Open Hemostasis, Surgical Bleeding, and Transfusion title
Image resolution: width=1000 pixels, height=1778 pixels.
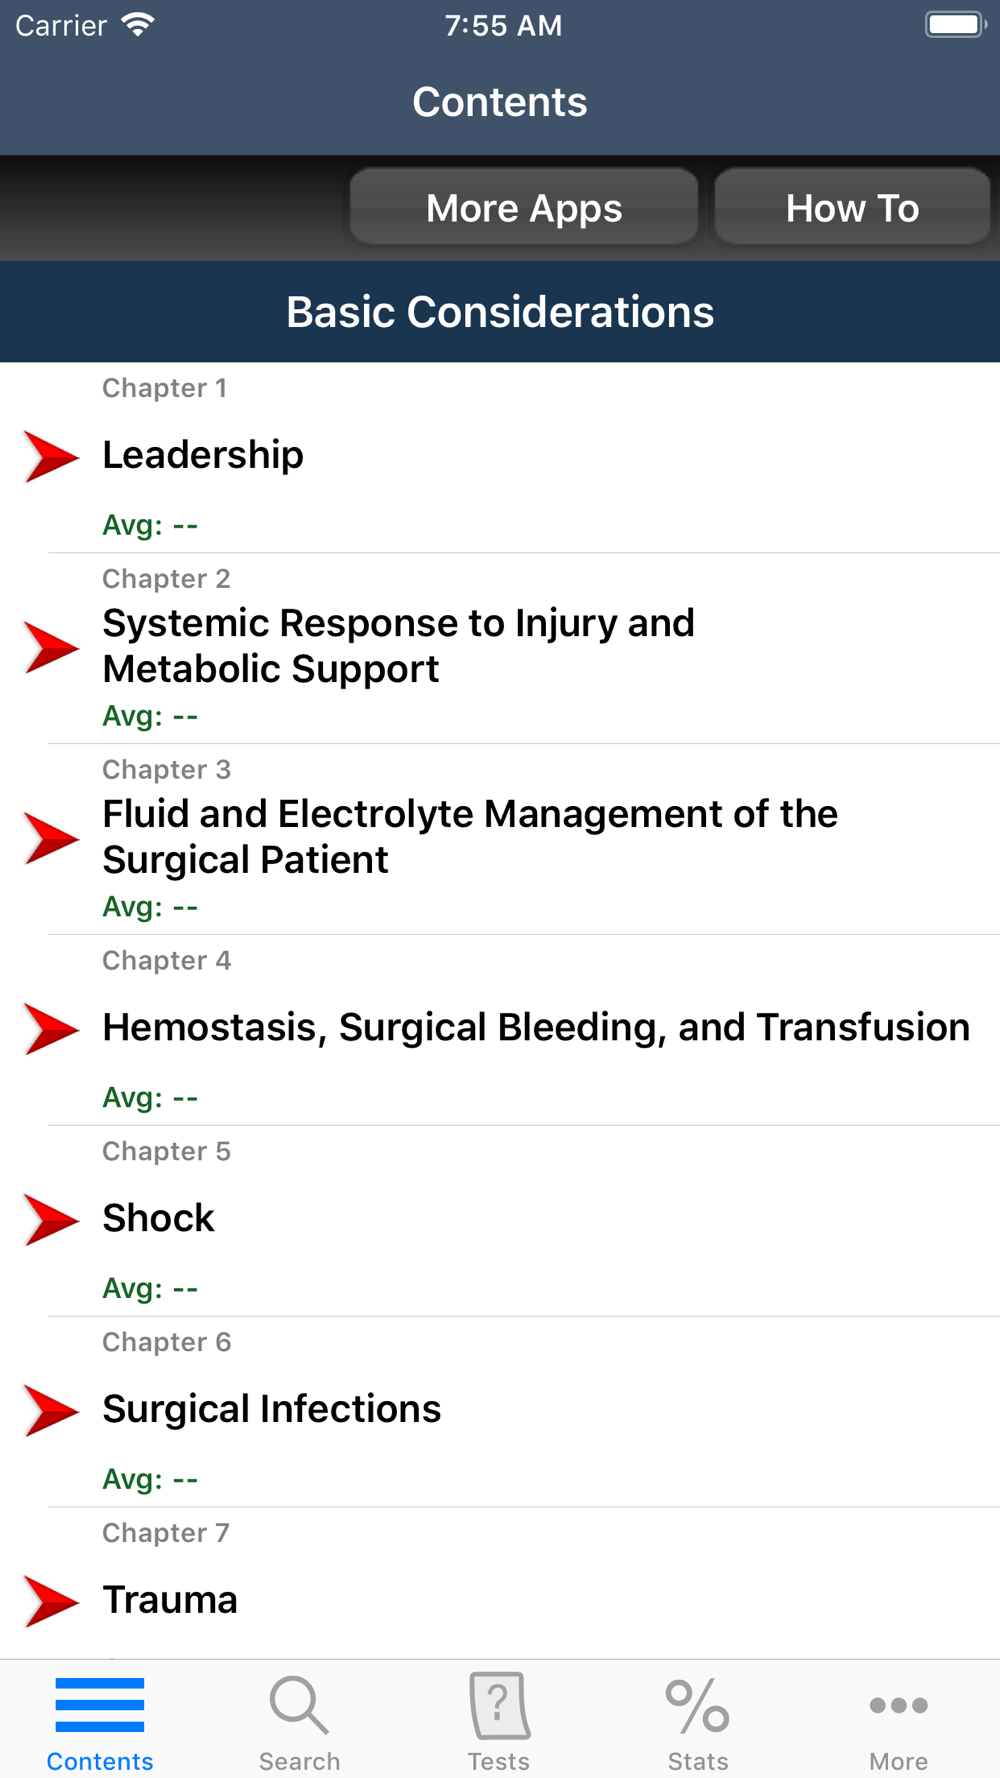pyautogui.click(x=536, y=1028)
